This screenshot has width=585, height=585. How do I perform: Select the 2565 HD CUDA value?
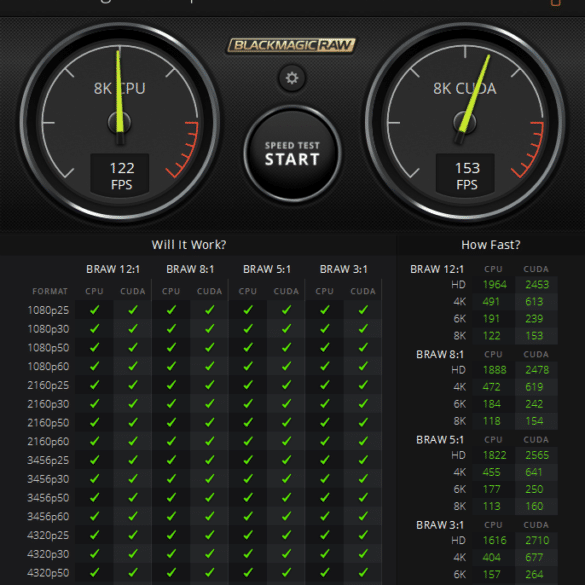537,455
